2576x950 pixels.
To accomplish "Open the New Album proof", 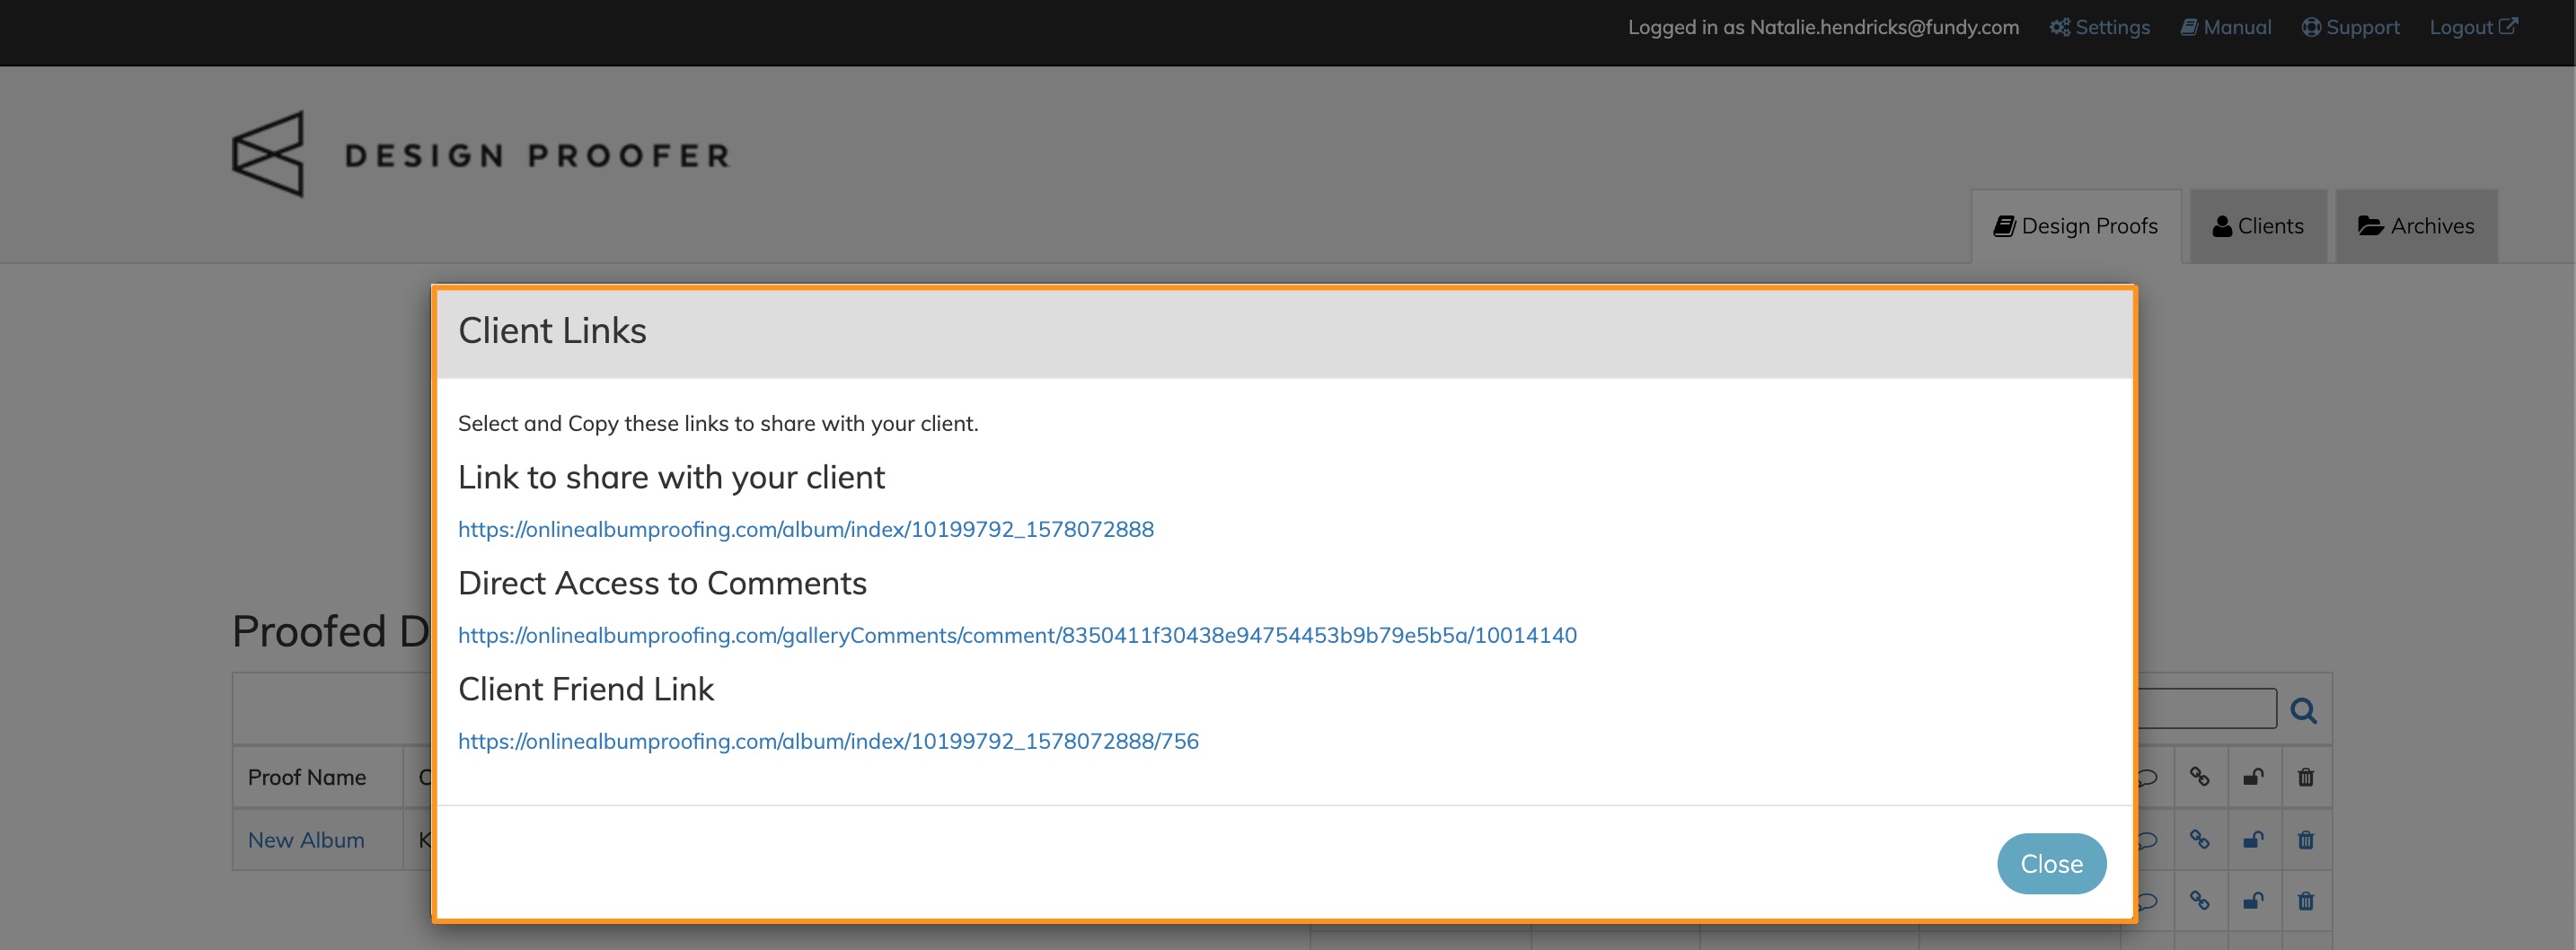I will tap(306, 840).
